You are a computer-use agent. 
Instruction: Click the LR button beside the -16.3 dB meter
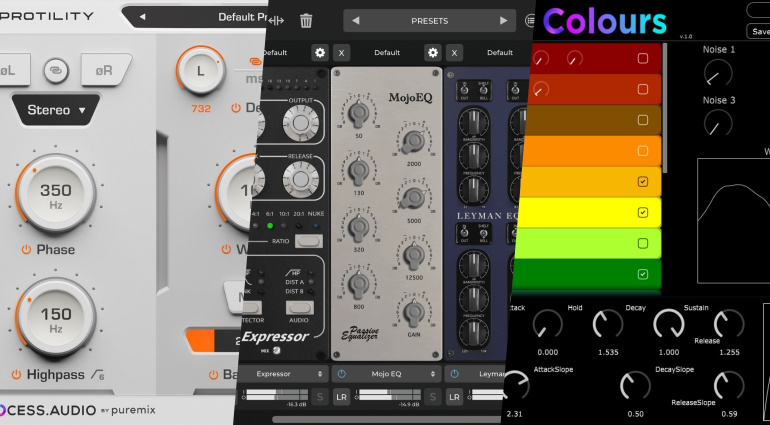tap(342, 397)
